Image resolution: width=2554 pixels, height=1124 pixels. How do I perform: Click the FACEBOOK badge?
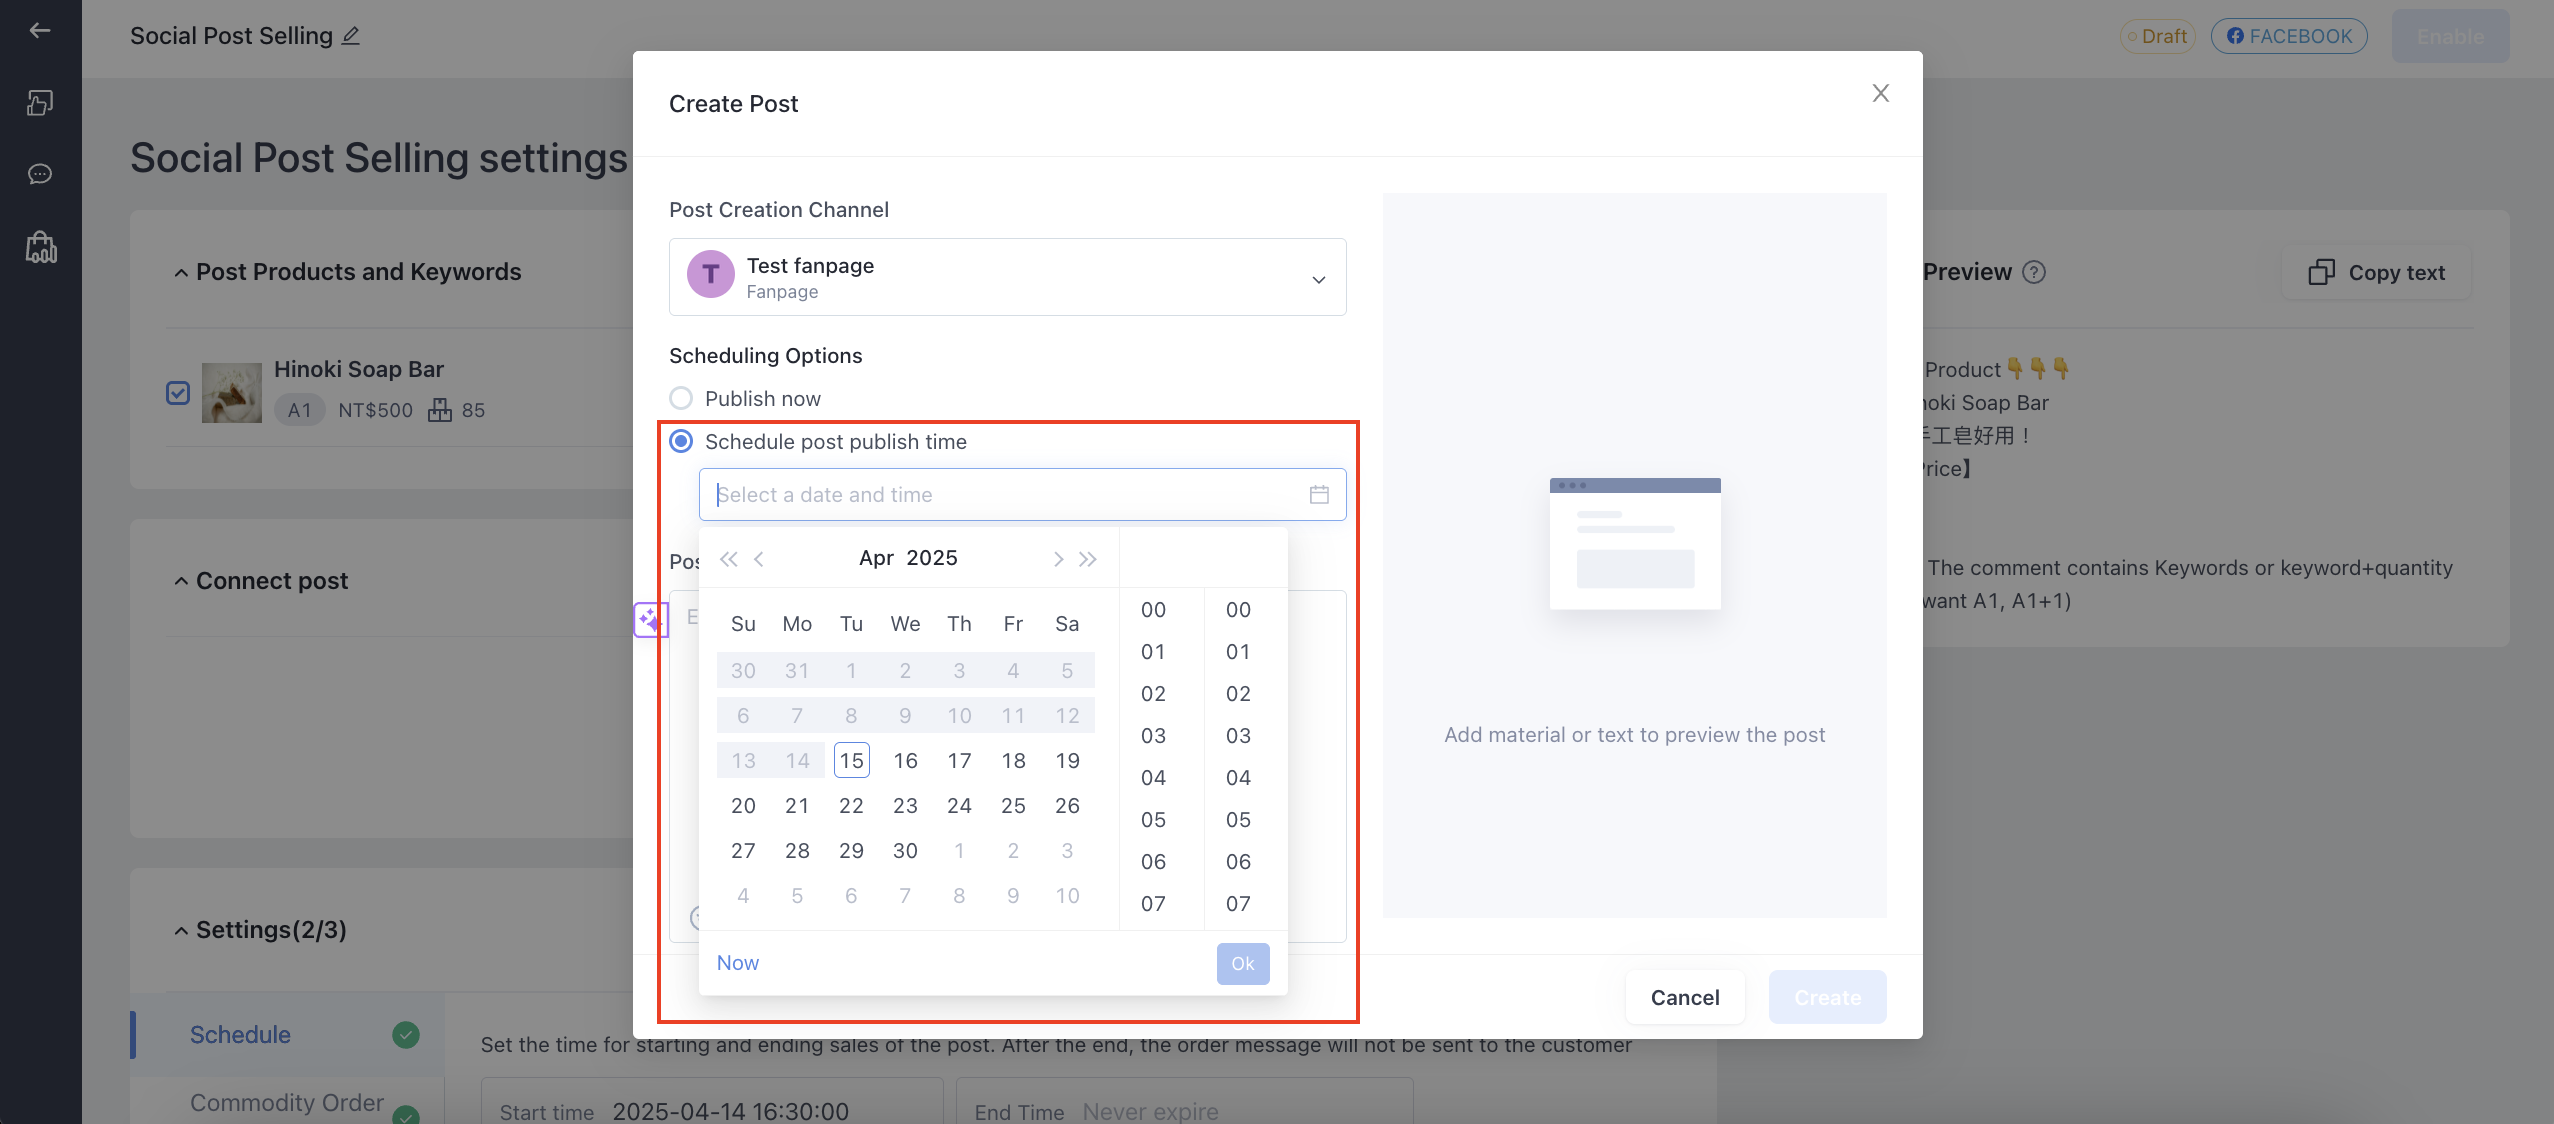(x=2289, y=36)
